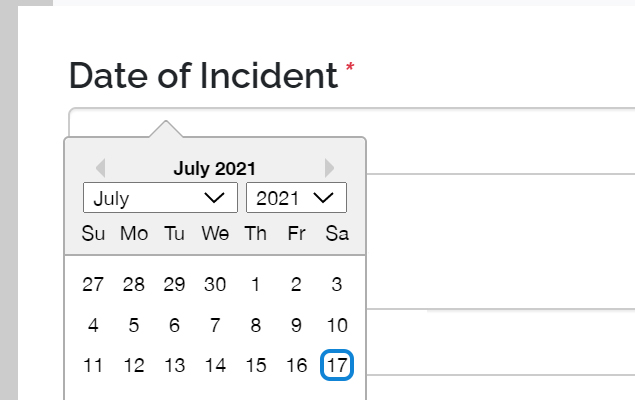Select July 4 in calendar
The width and height of the screenshot is (635, 400).
click(93, 325)
